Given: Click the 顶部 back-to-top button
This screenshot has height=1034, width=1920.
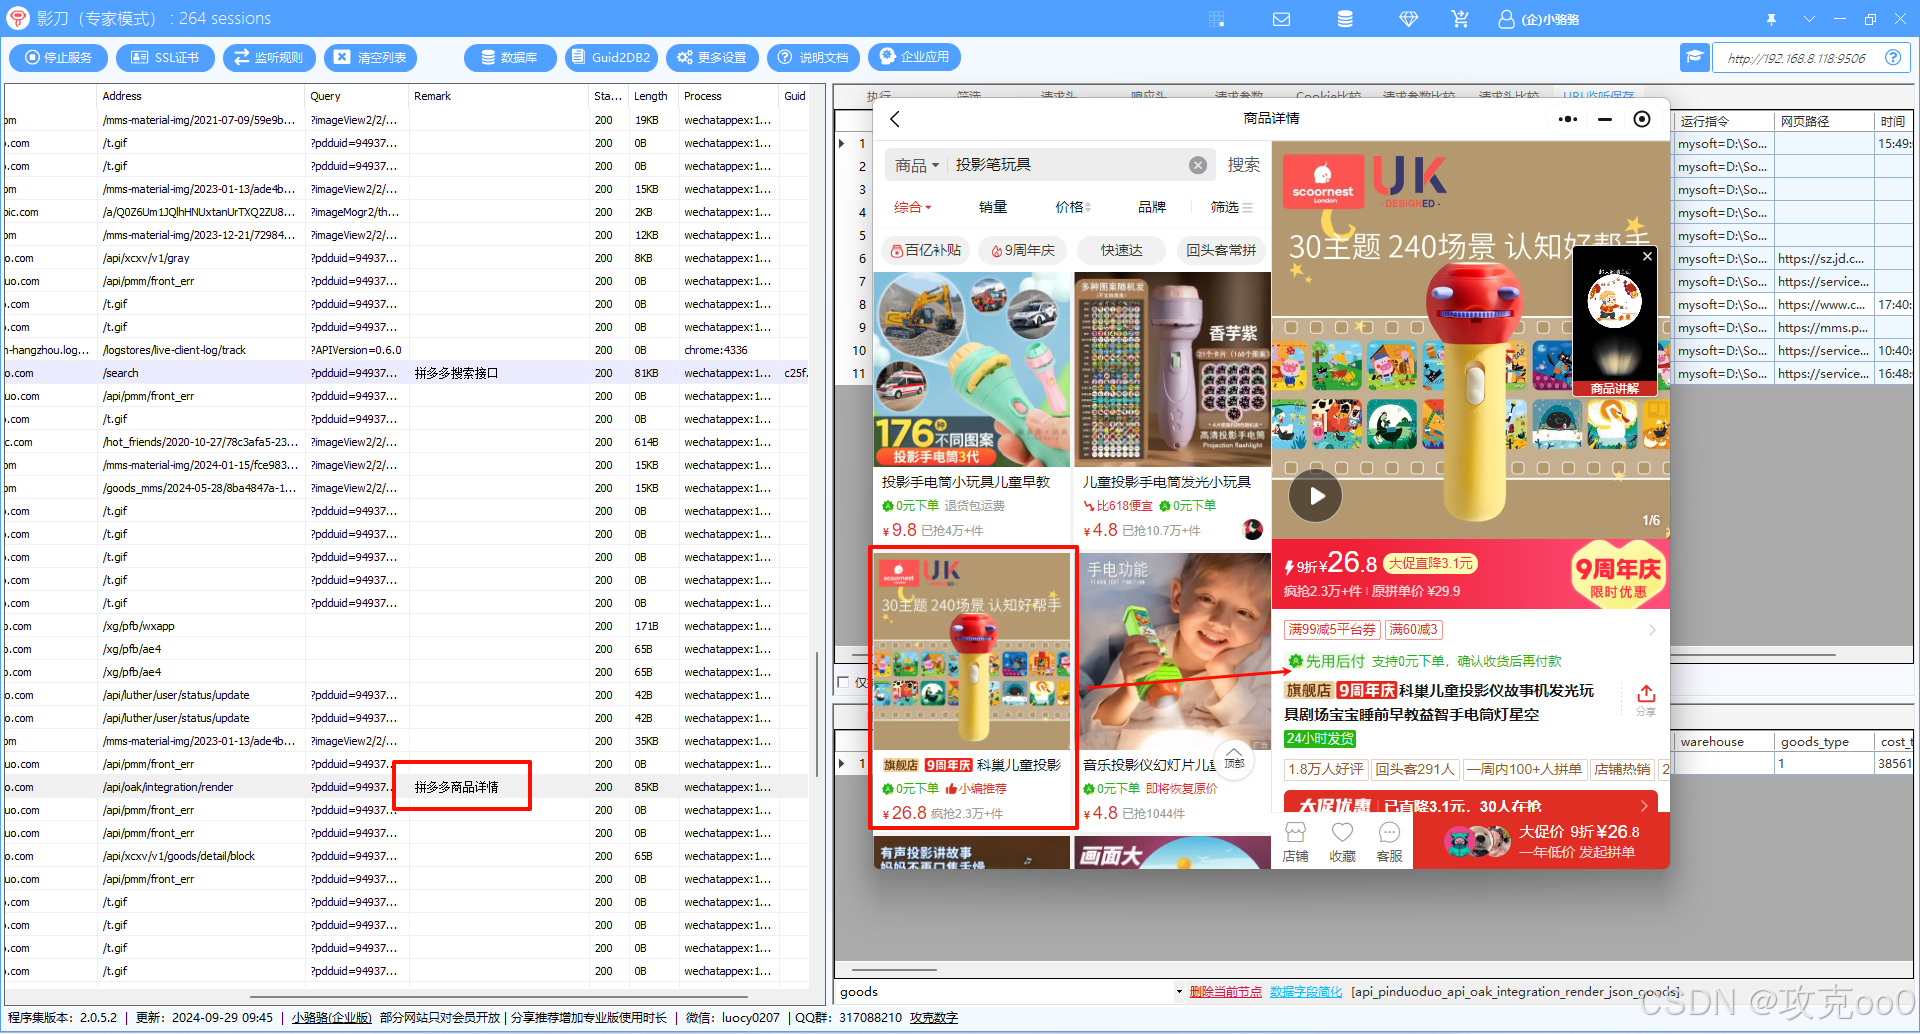Looking at the screenshot, I should point(1234,759).
